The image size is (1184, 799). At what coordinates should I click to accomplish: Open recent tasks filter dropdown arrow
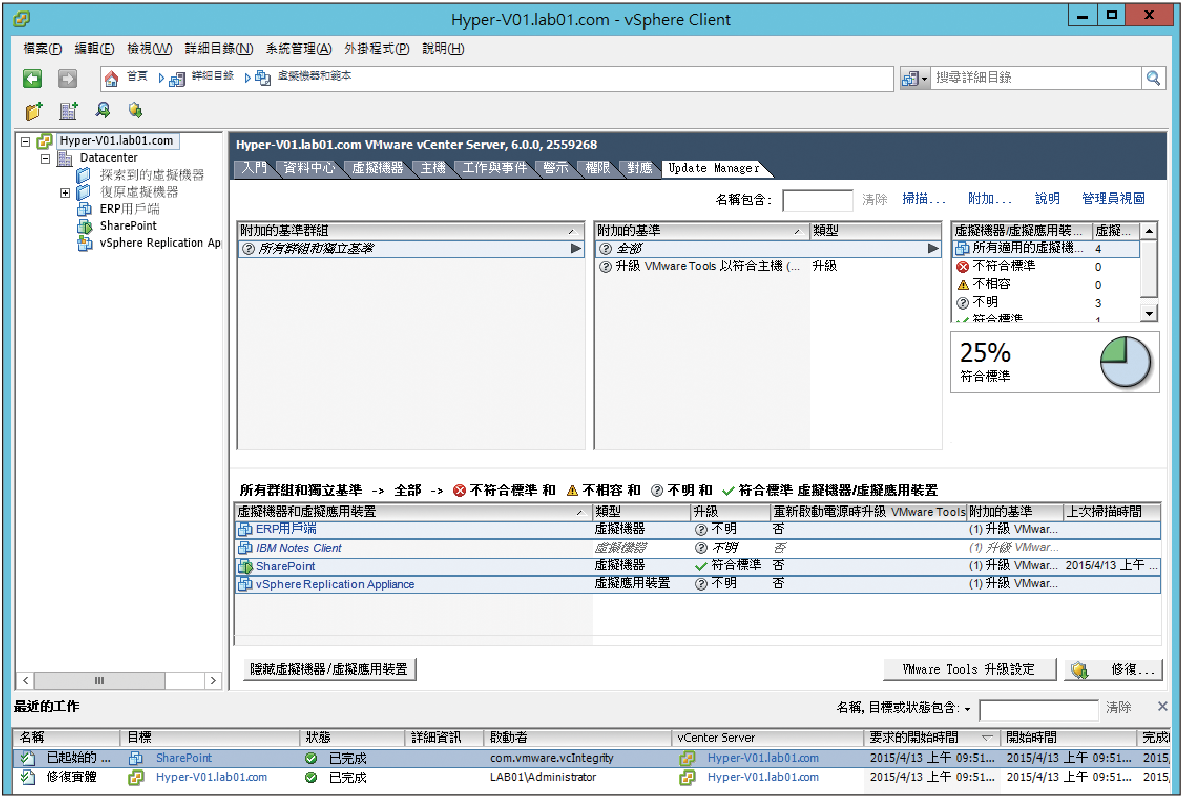tap(967, 708)
